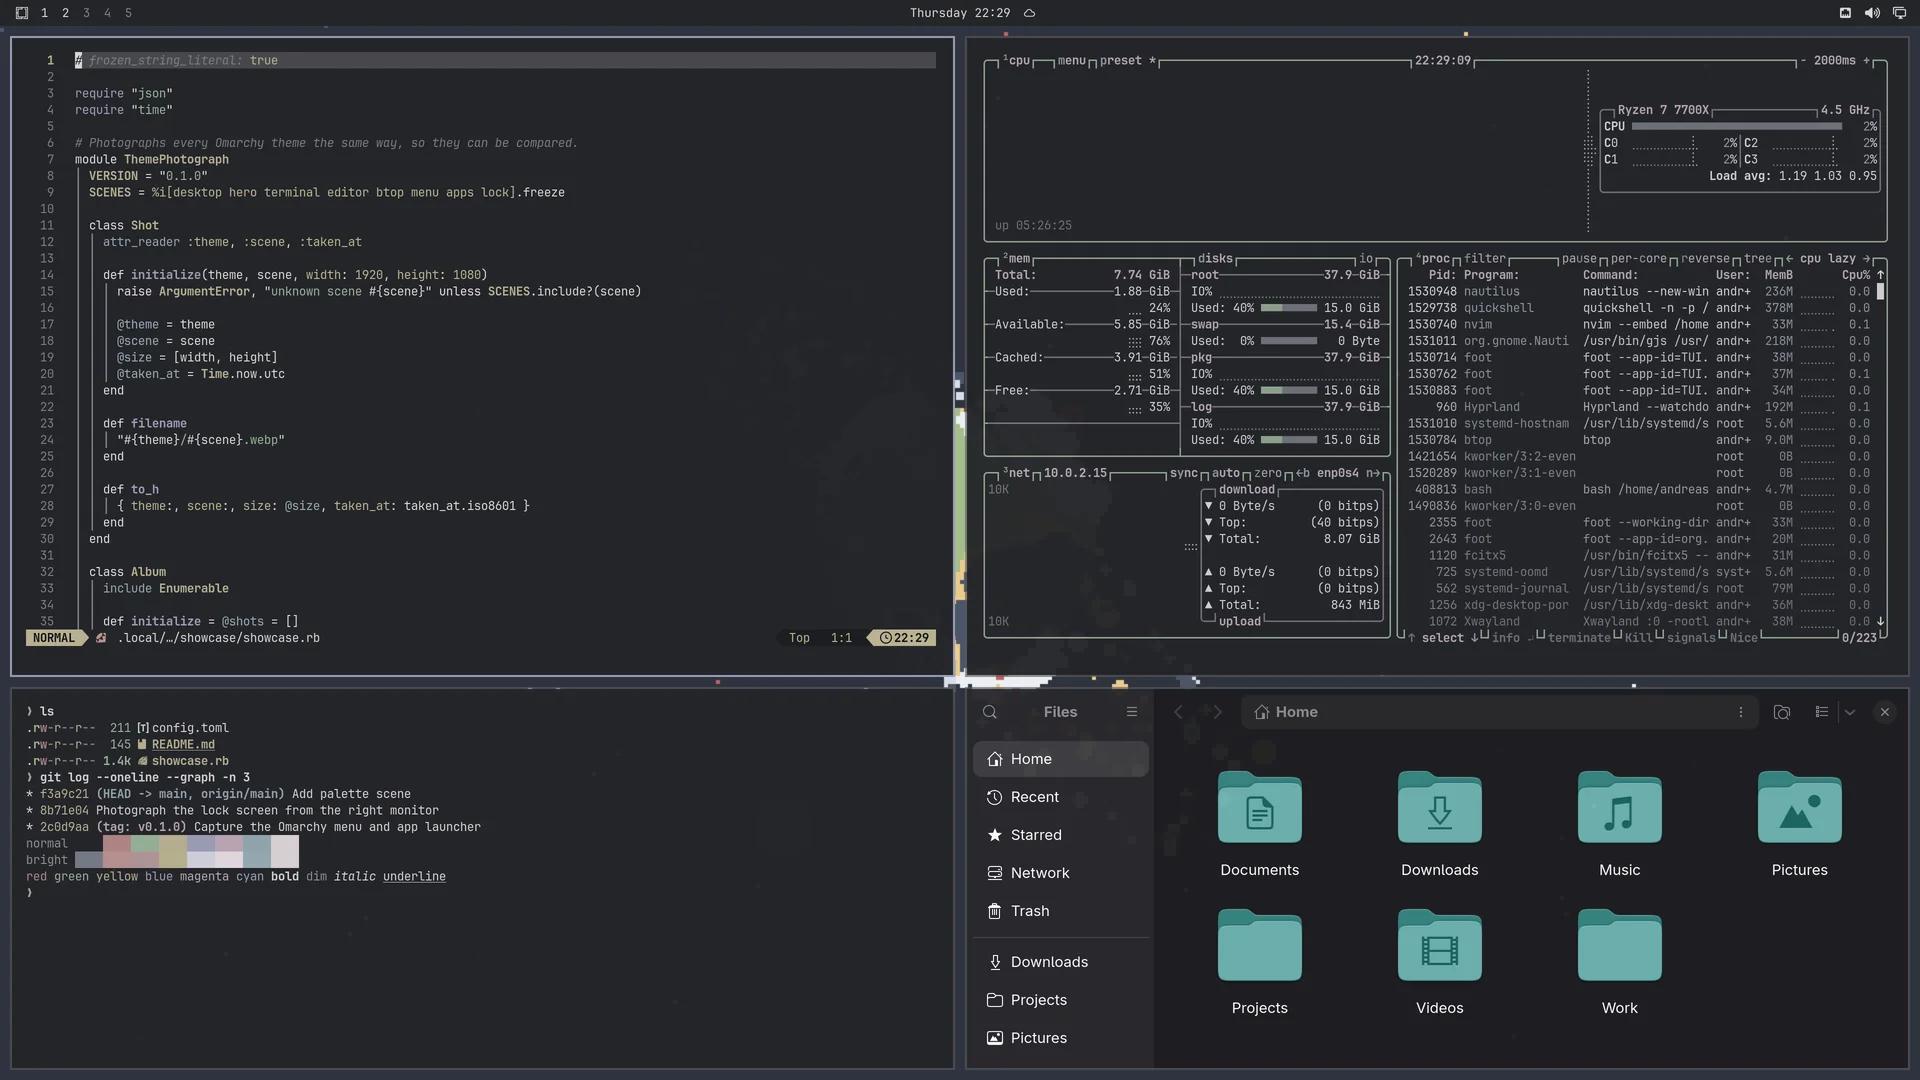Screen dimensions: 1920x1080
Task: Click the Home house icon in path bar
Action: click(x=1262, y=712)
